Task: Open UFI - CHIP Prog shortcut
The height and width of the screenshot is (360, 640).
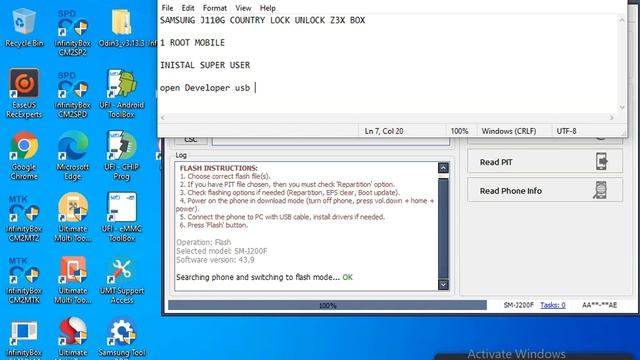Action: click(x=121, y=156)
